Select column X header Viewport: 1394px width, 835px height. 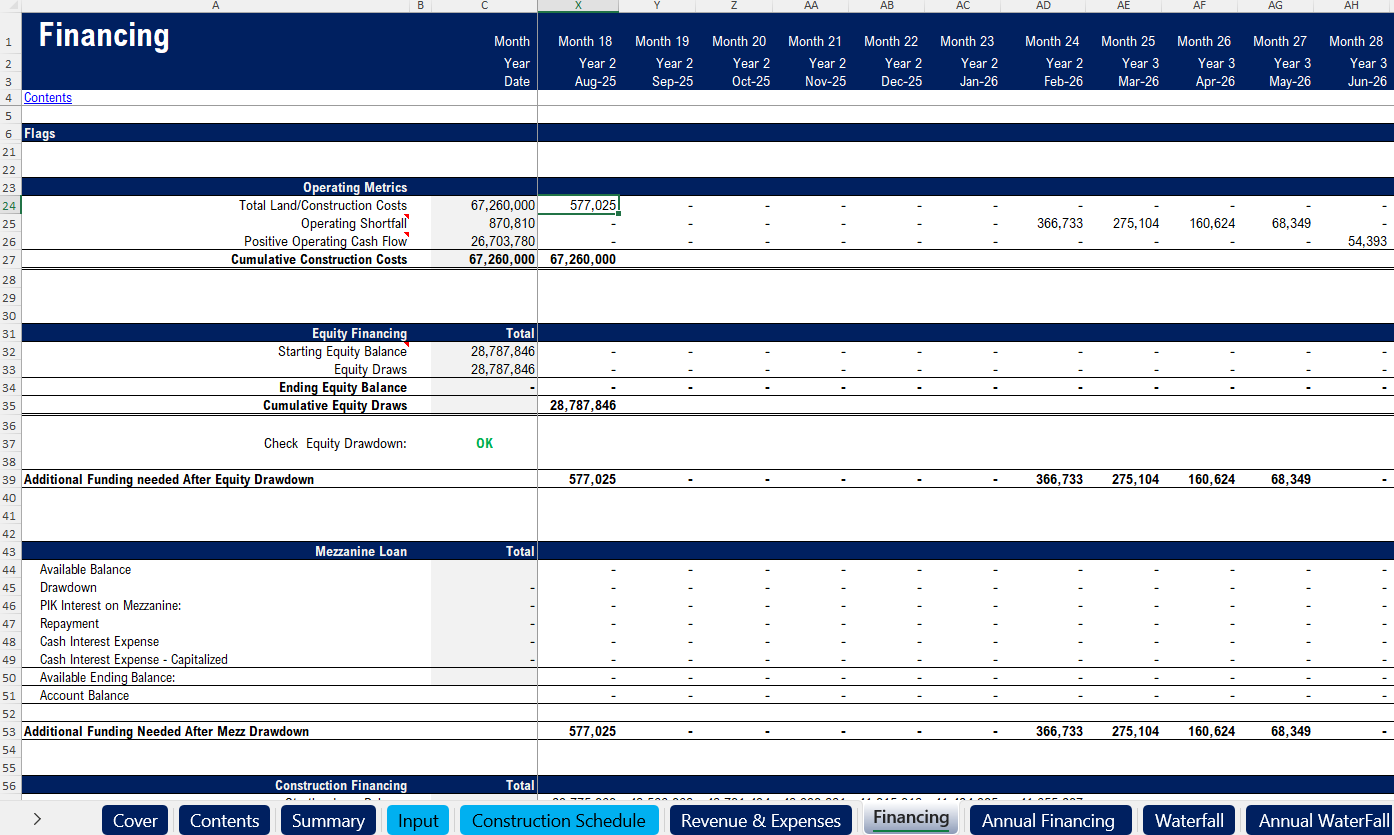coord(578,6)
